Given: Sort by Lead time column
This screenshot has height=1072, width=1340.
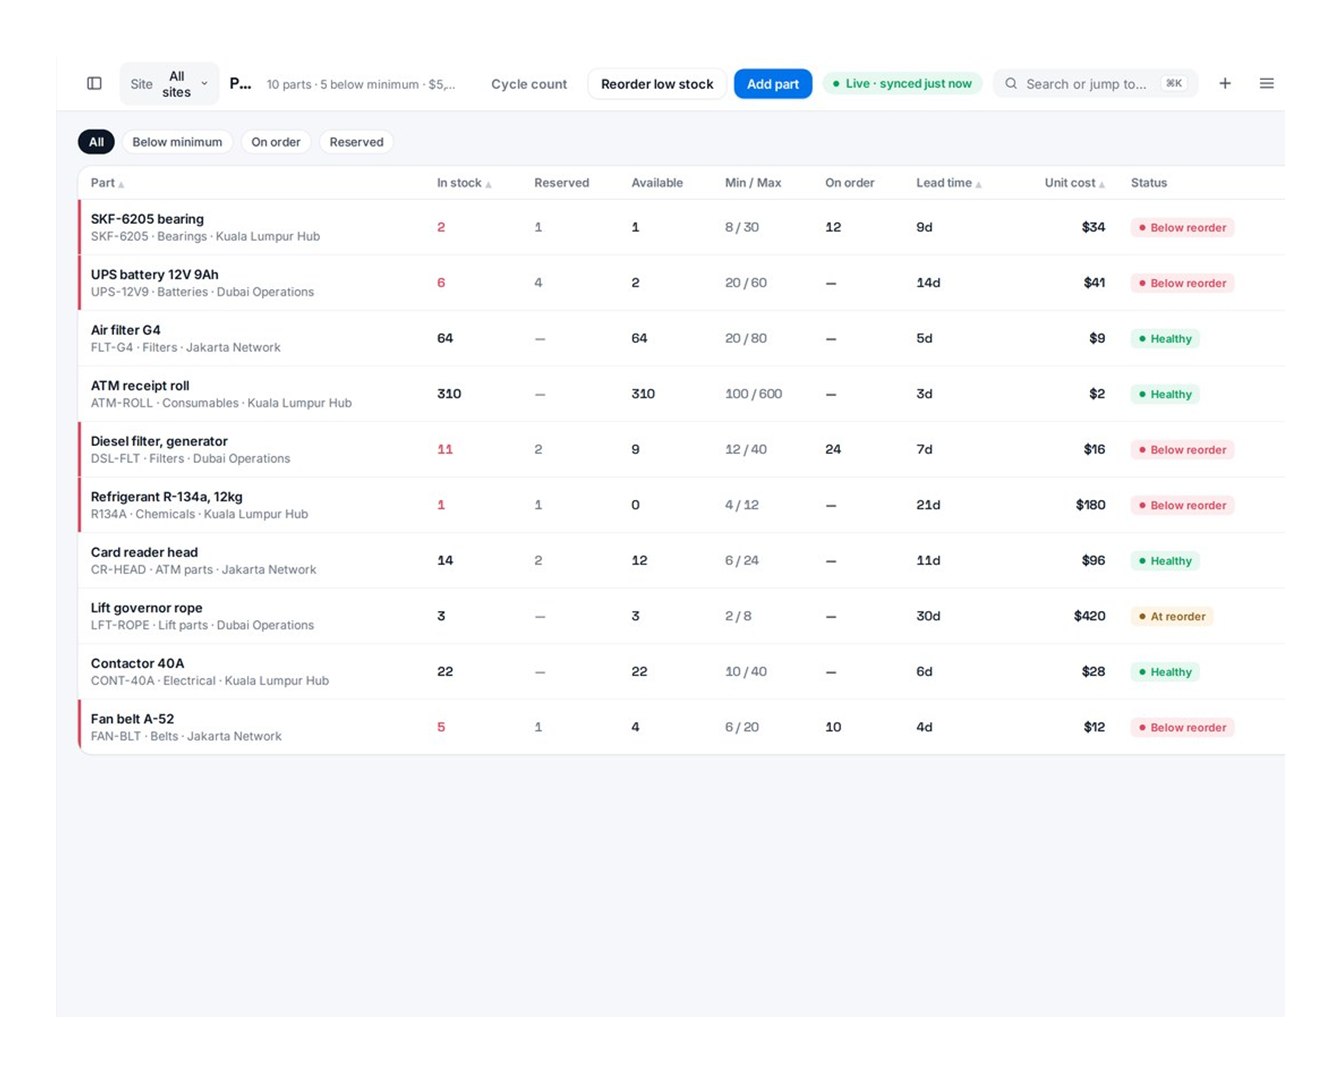Looking at the screenshot, I should click(x=948, y=183).
